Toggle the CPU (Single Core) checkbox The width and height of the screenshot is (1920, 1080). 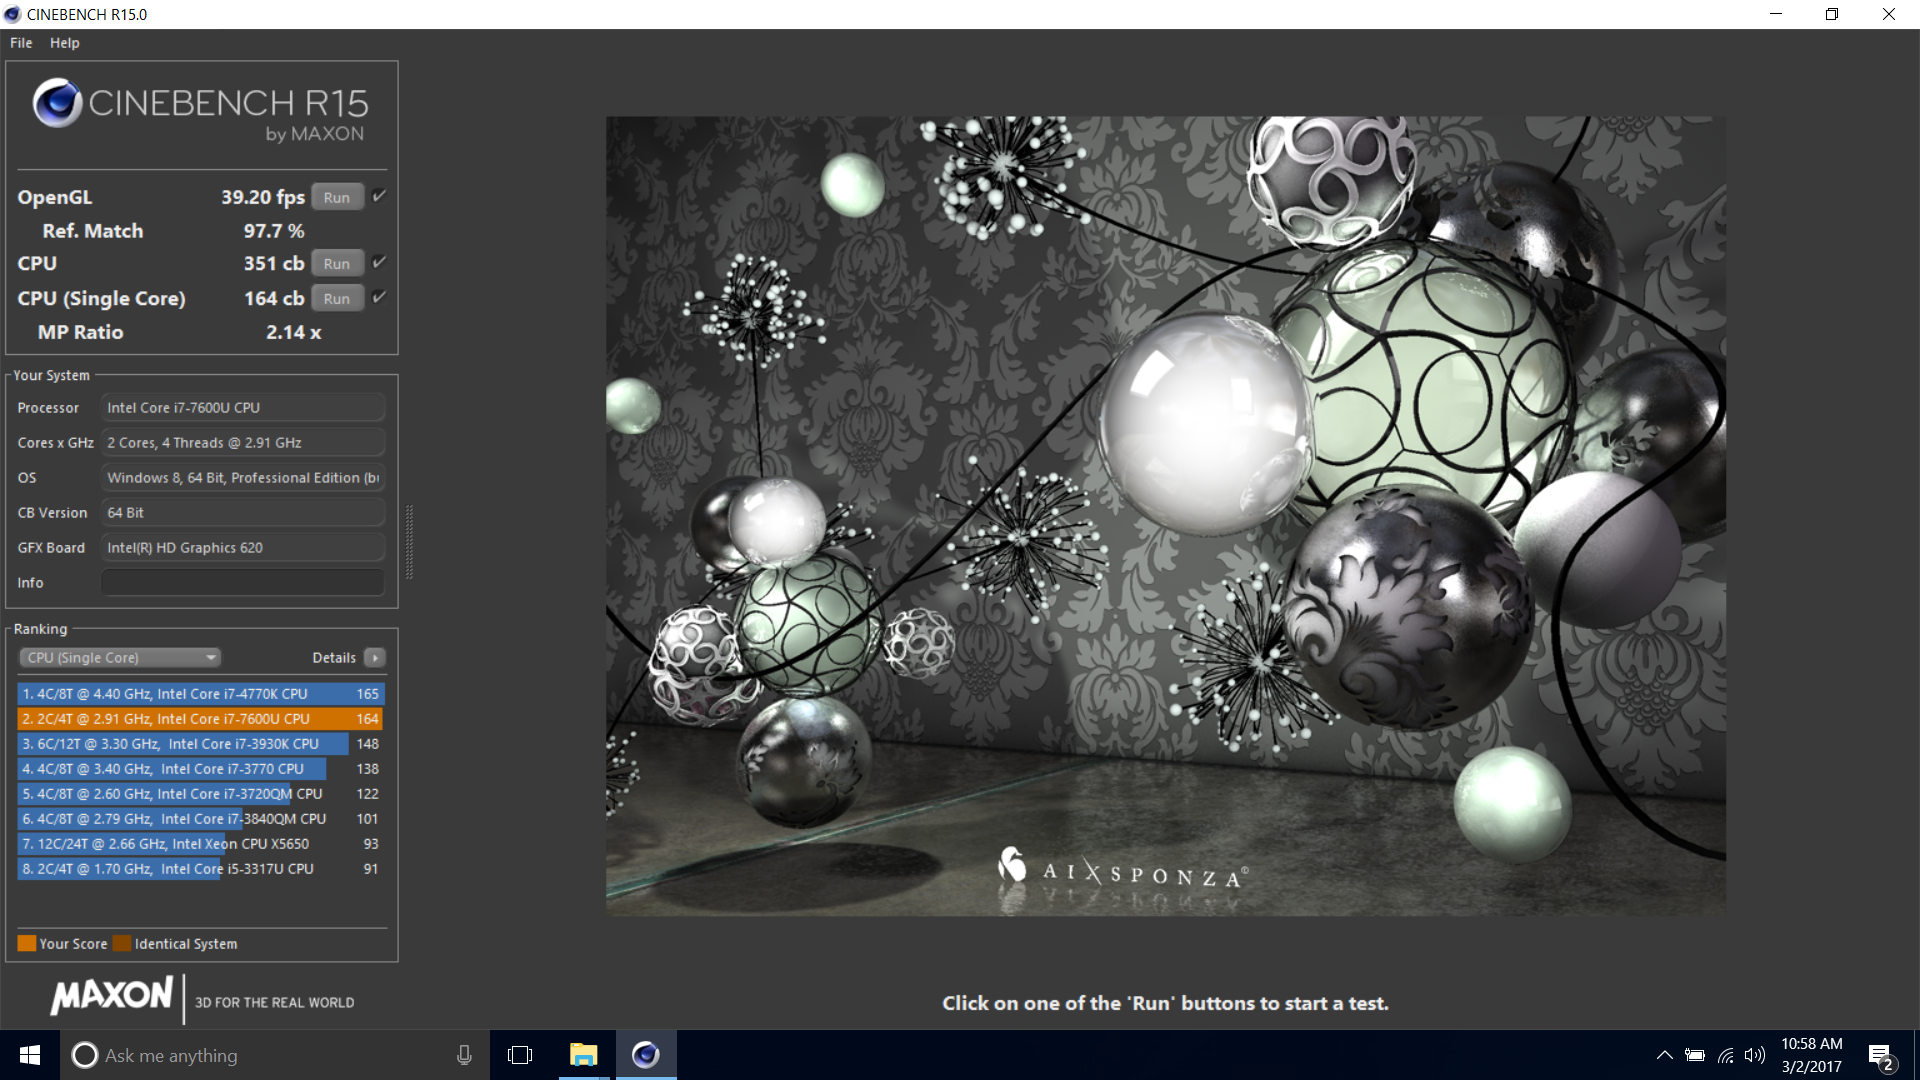(379, 297)
